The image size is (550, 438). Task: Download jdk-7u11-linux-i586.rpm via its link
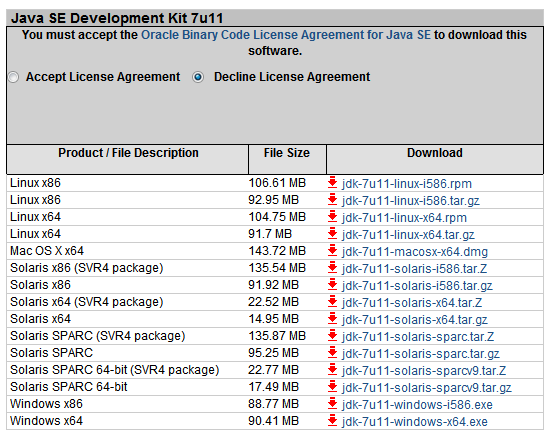click(407, 184)
